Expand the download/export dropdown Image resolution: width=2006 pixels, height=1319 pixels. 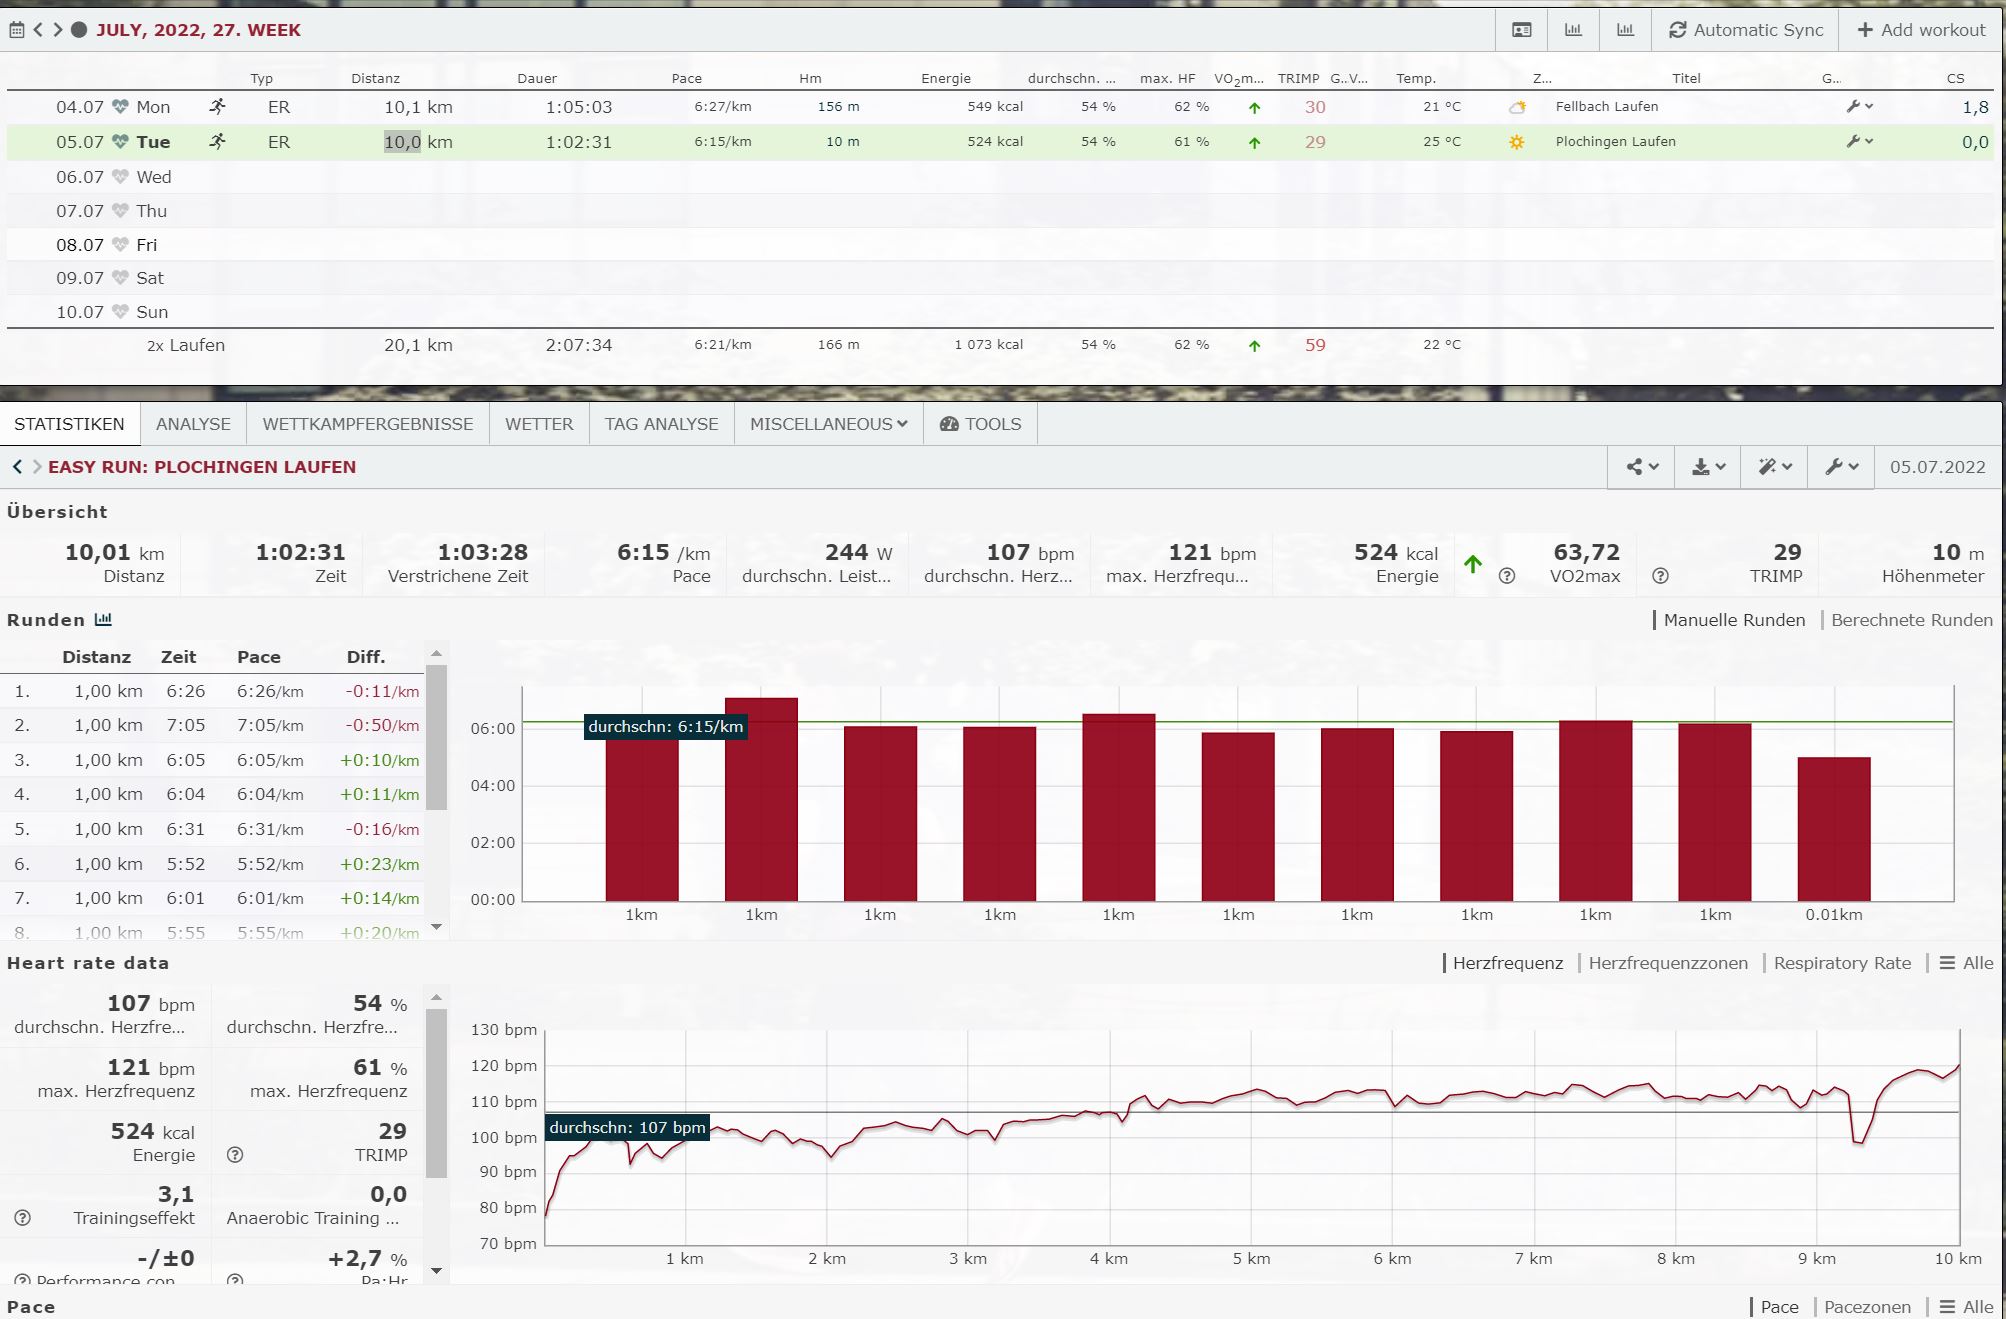point(1708,467)
